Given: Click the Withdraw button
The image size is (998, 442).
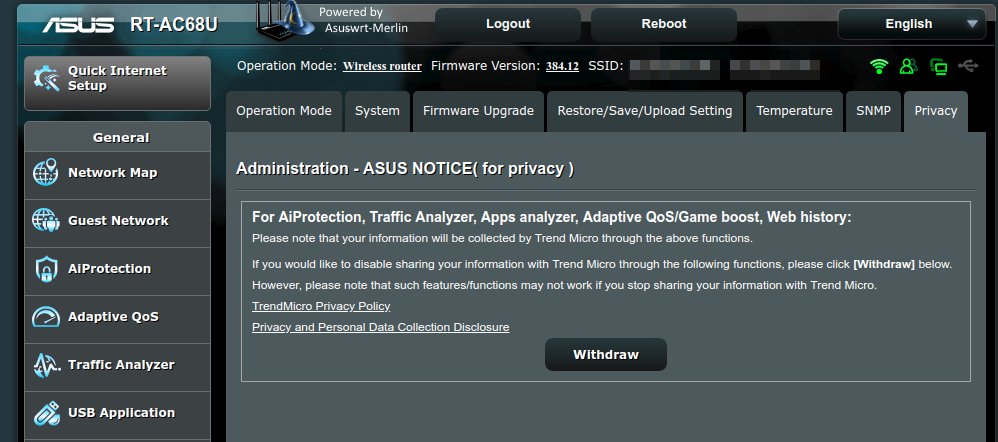Looking at the screenshot, I should click(x=606, y=355).
